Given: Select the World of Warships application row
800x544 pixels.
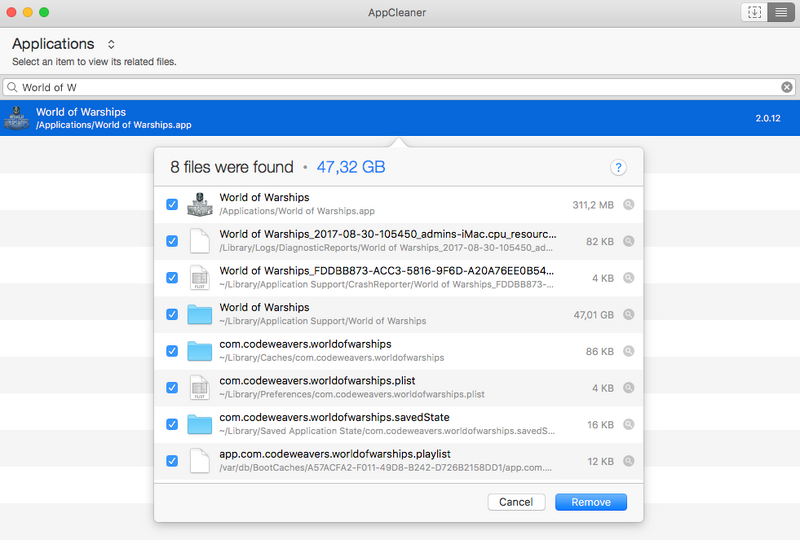Looking at the screenshot, I should 400,118.
